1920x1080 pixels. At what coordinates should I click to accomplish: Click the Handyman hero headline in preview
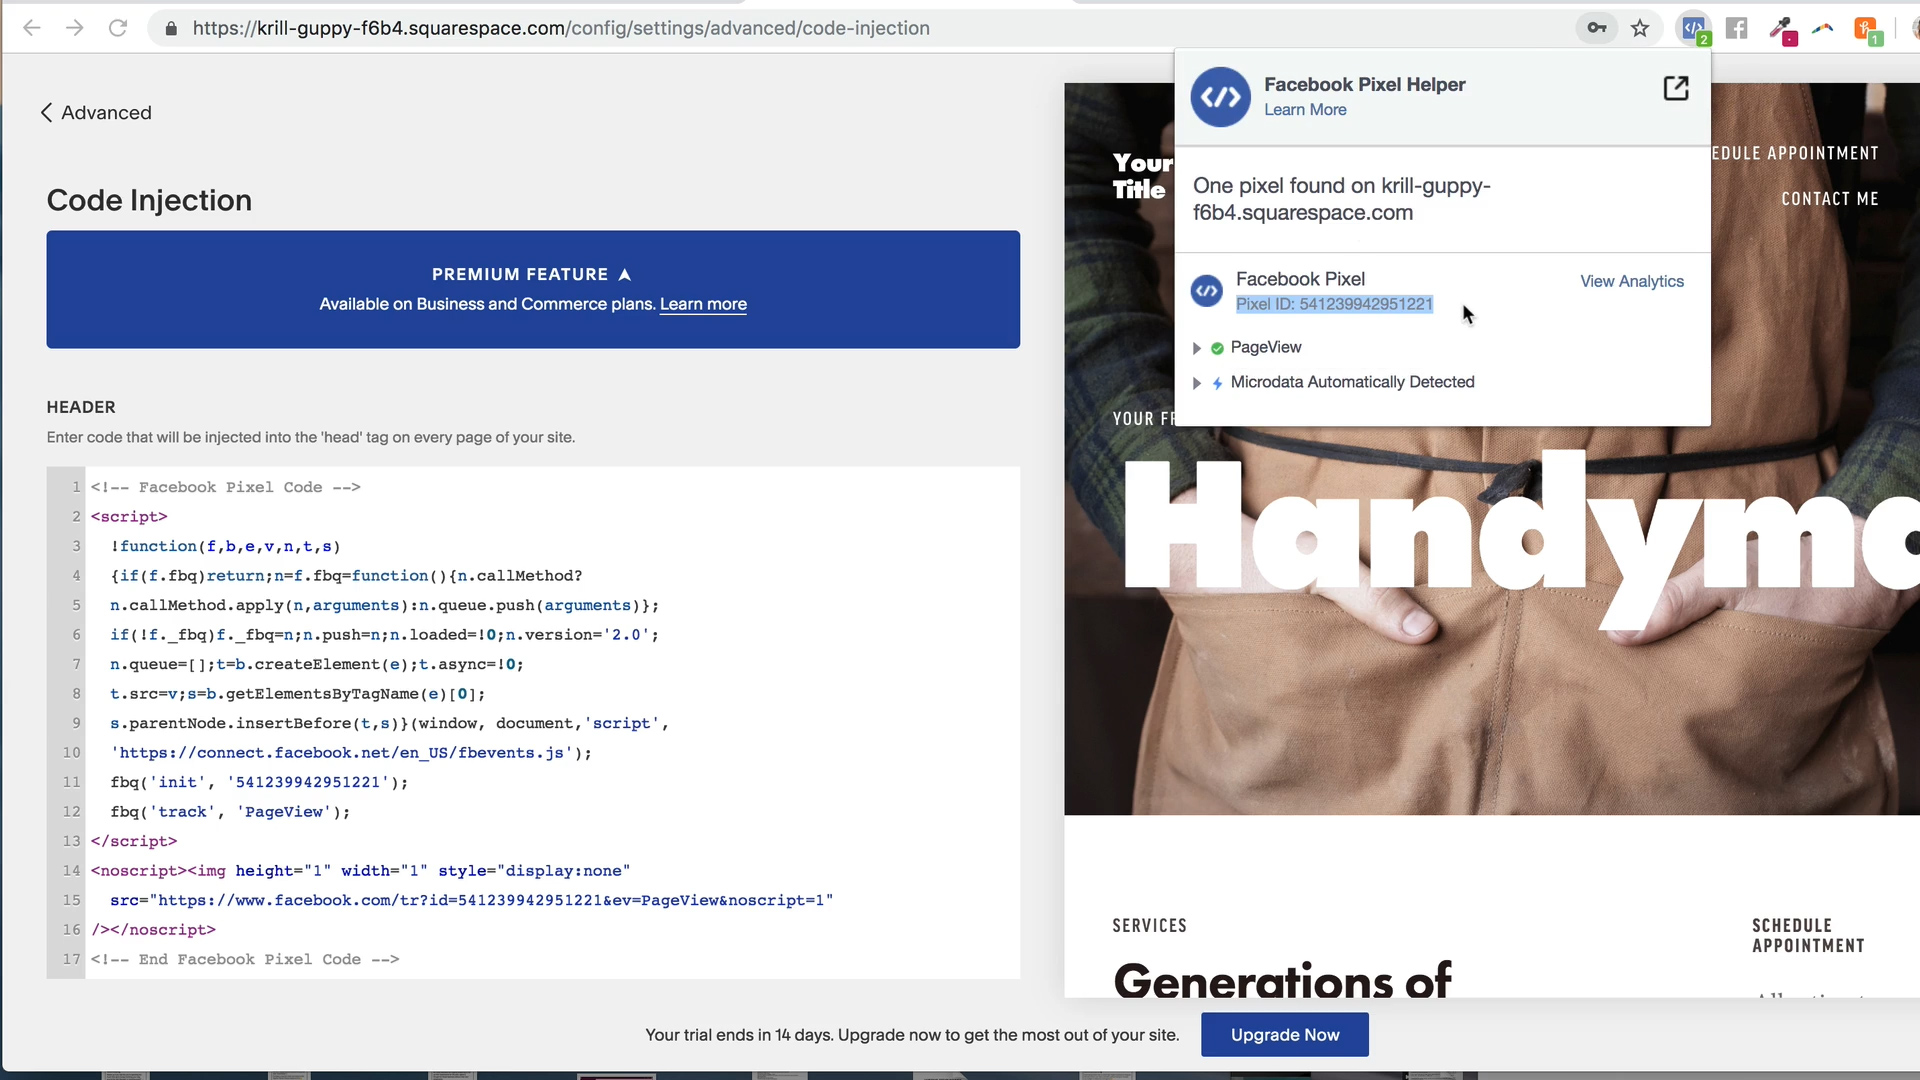[1521, 540]
